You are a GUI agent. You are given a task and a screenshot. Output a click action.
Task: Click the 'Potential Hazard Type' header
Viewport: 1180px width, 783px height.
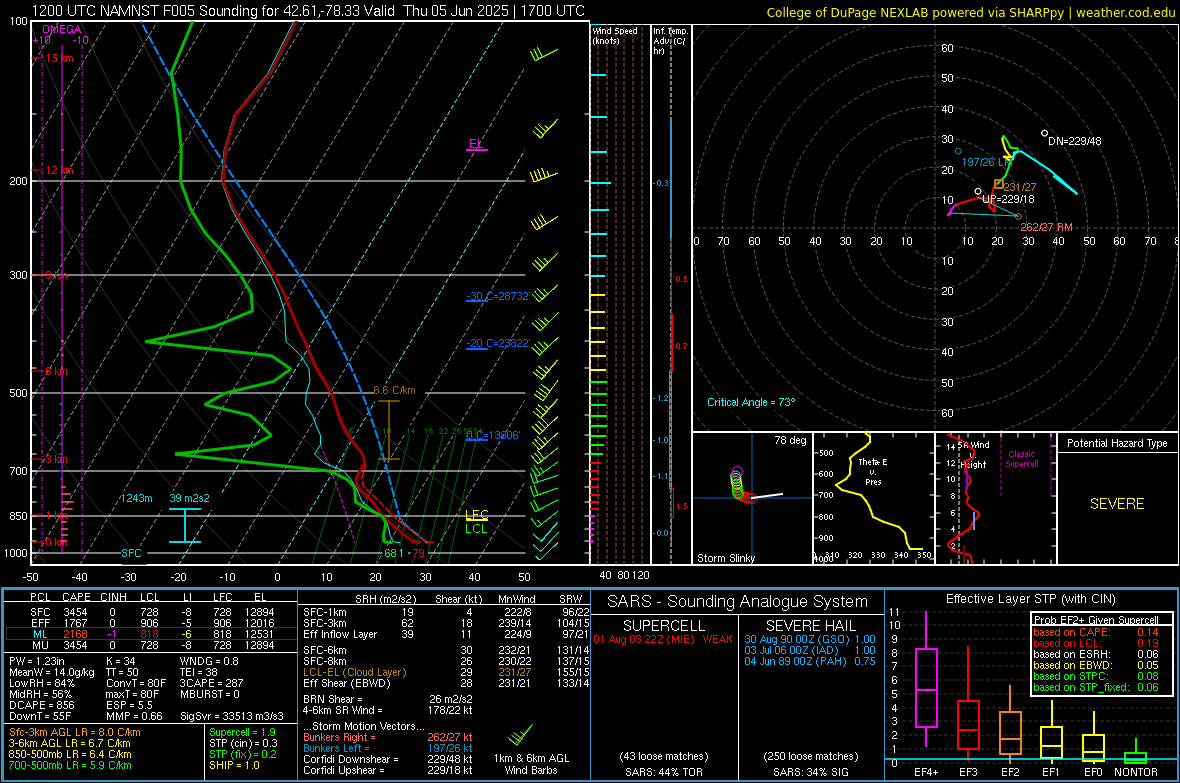pyautogui.click(x=1118, y=443)
